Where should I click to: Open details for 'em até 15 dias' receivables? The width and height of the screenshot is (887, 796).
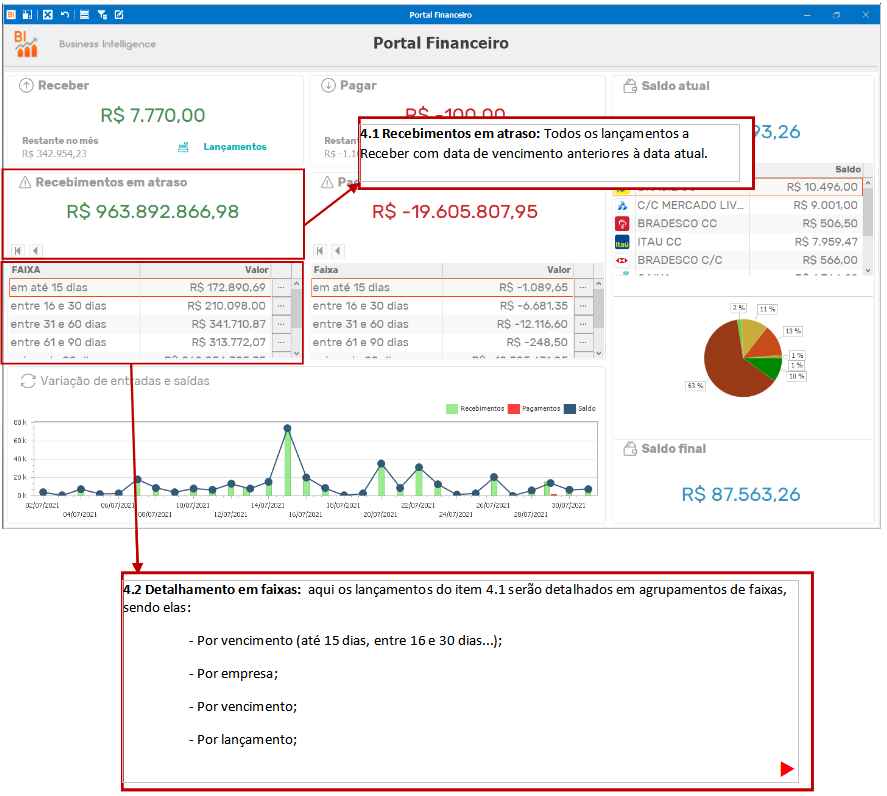281,287
